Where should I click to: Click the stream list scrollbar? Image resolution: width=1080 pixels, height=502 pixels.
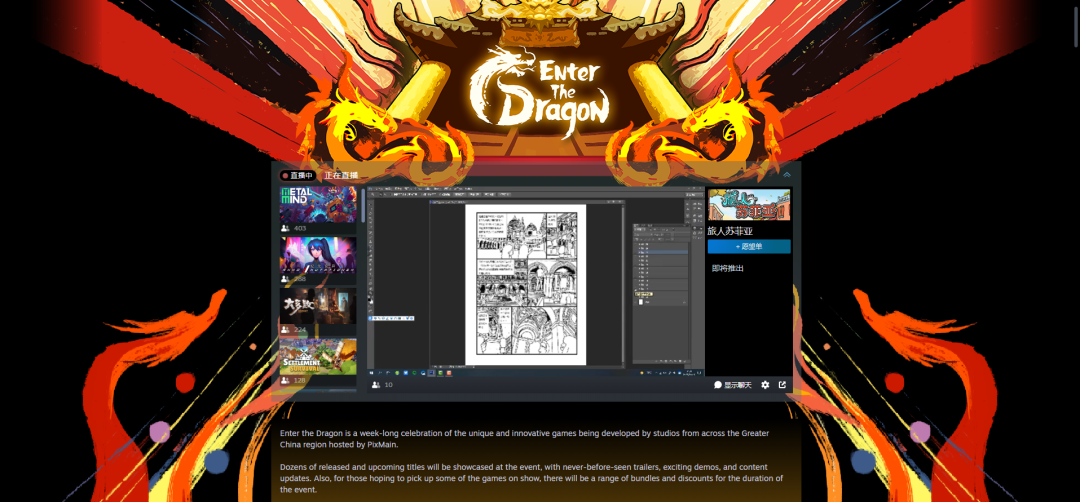[363, 205]
